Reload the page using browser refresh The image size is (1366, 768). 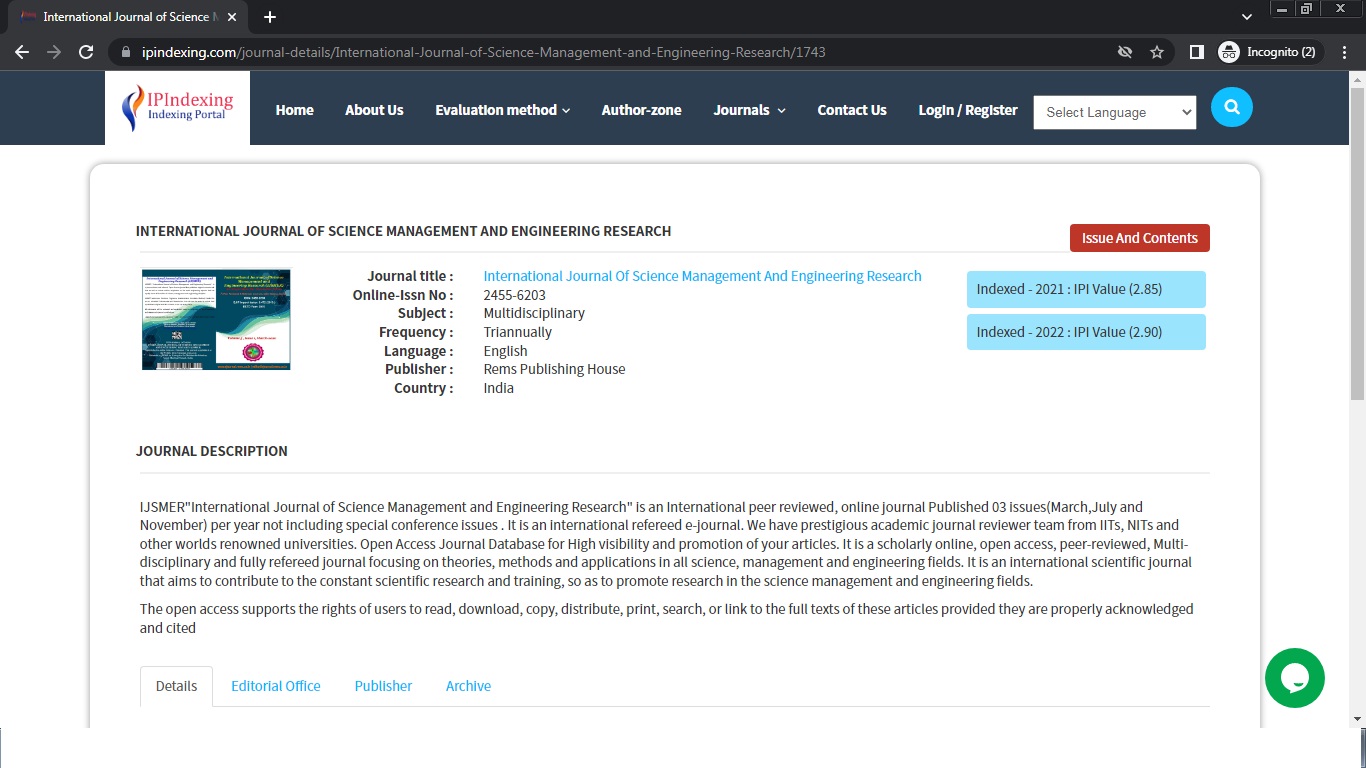(86, 52)
